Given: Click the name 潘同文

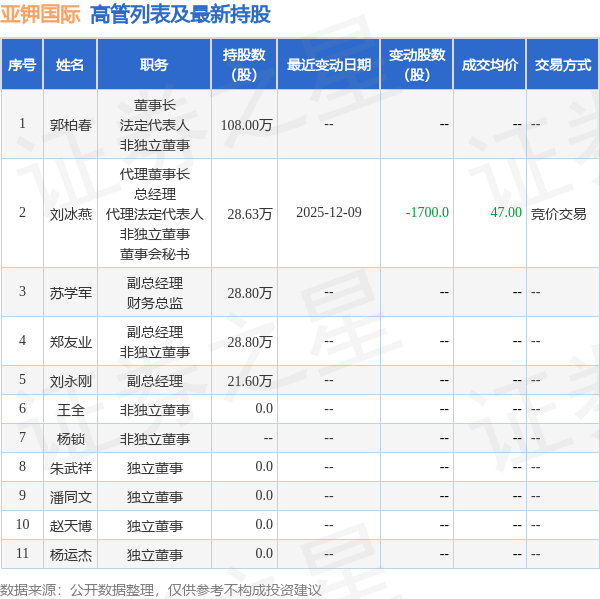Looking at the screenshot, I should tap(71, 497).
